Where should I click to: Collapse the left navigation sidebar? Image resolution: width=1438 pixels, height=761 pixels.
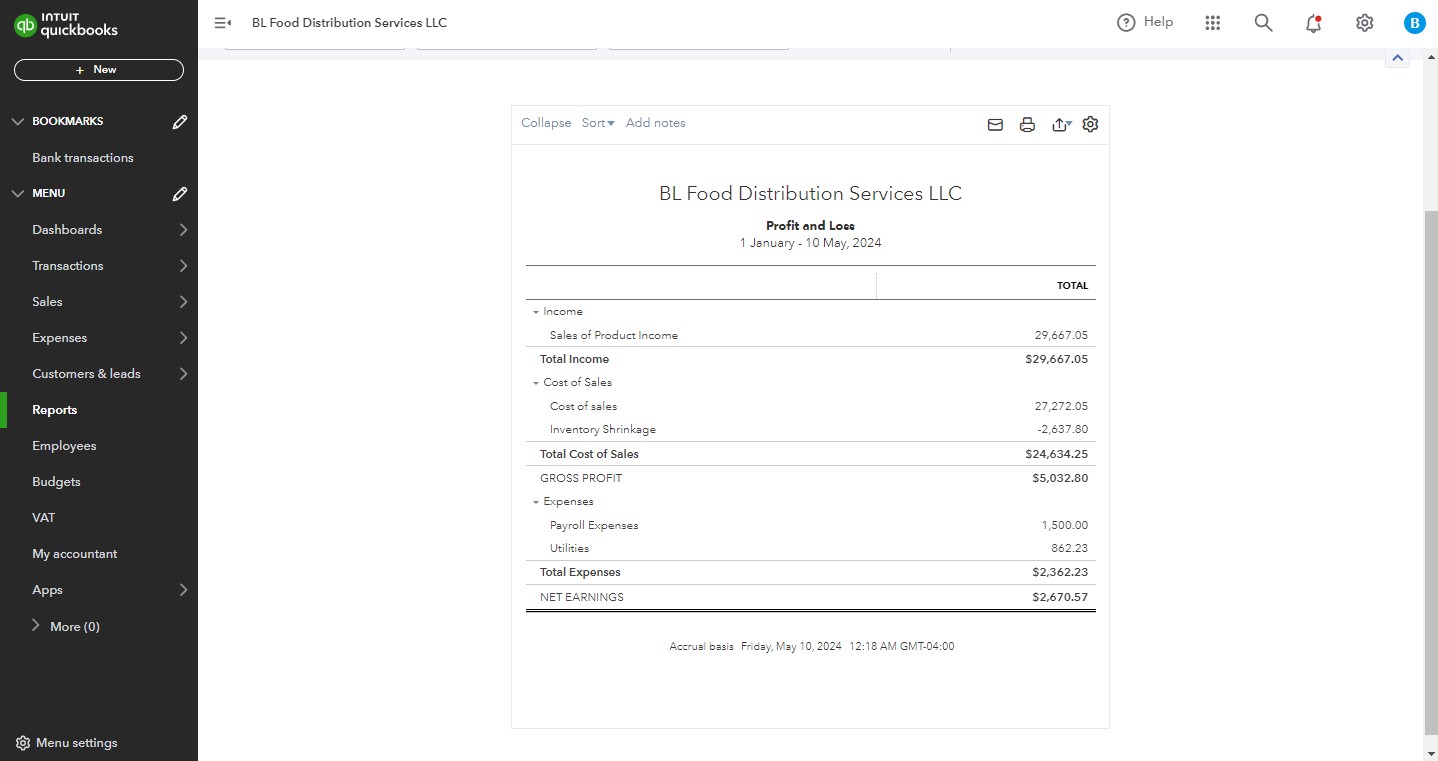(223, 23)
